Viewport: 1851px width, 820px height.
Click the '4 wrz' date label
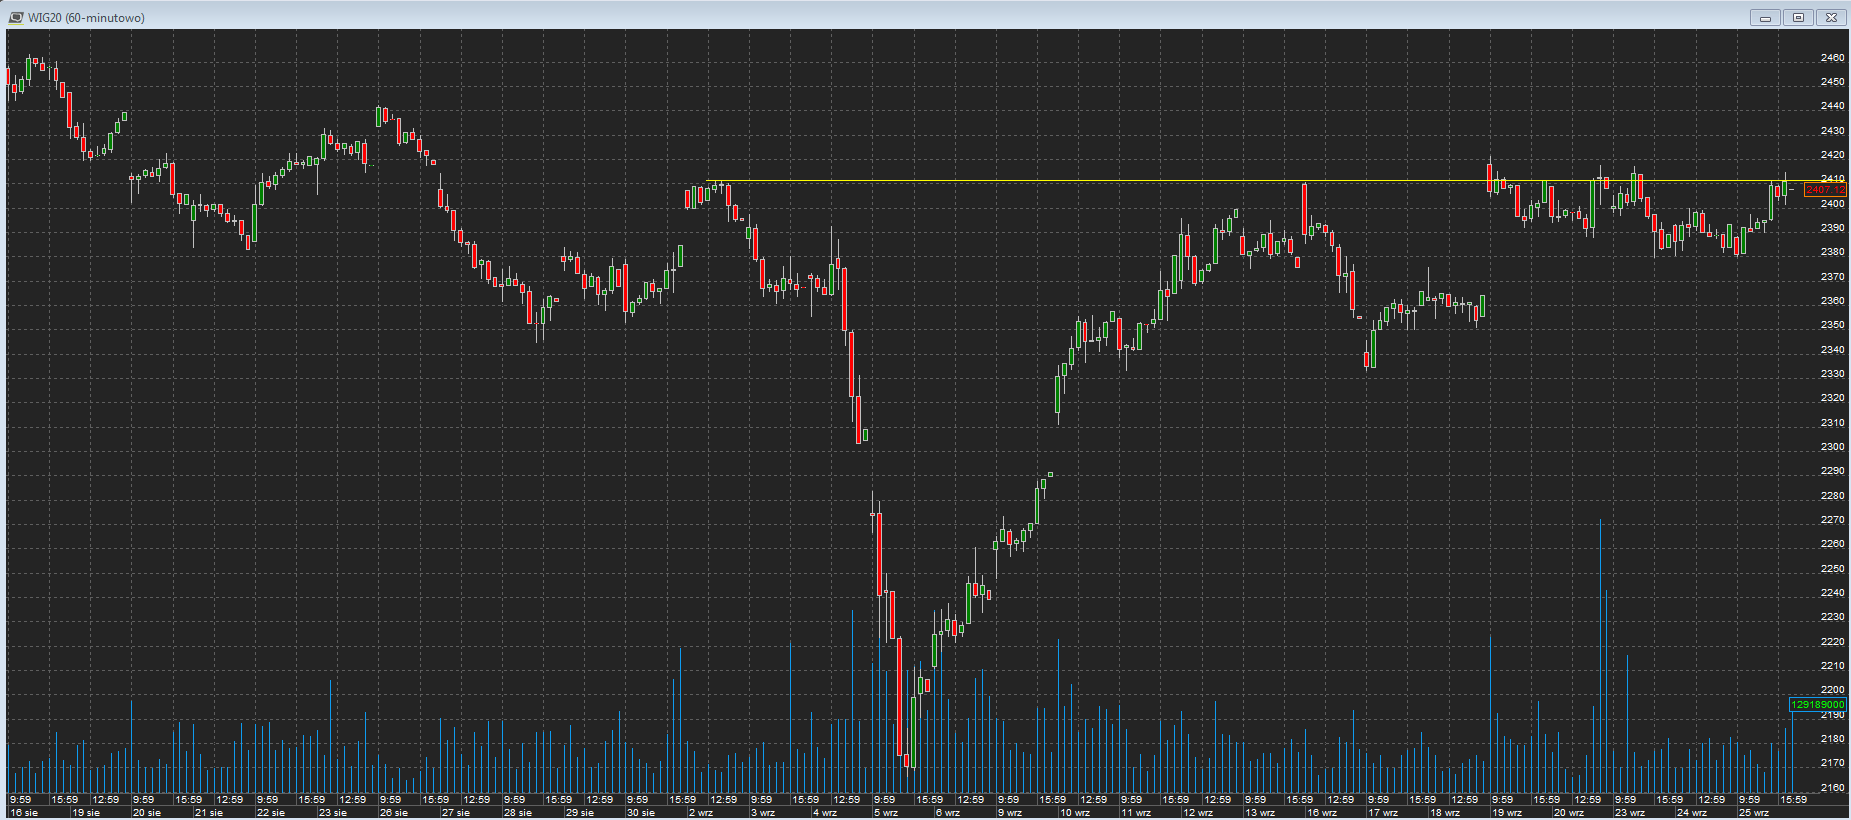(x=825, y=813)
